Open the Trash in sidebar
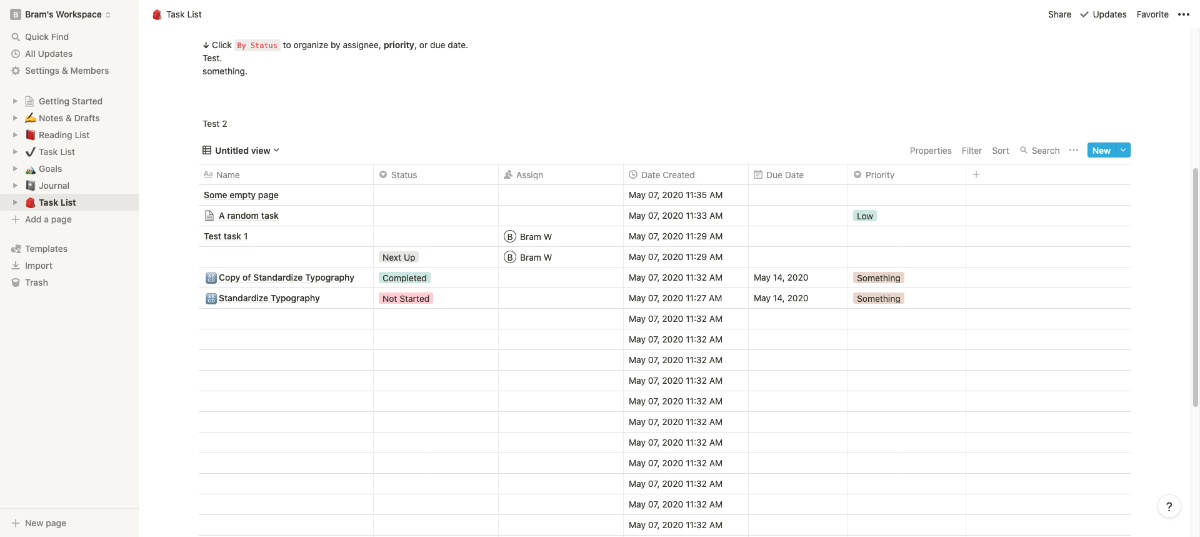Screen dimensions: 1200x537 (36, 283)
